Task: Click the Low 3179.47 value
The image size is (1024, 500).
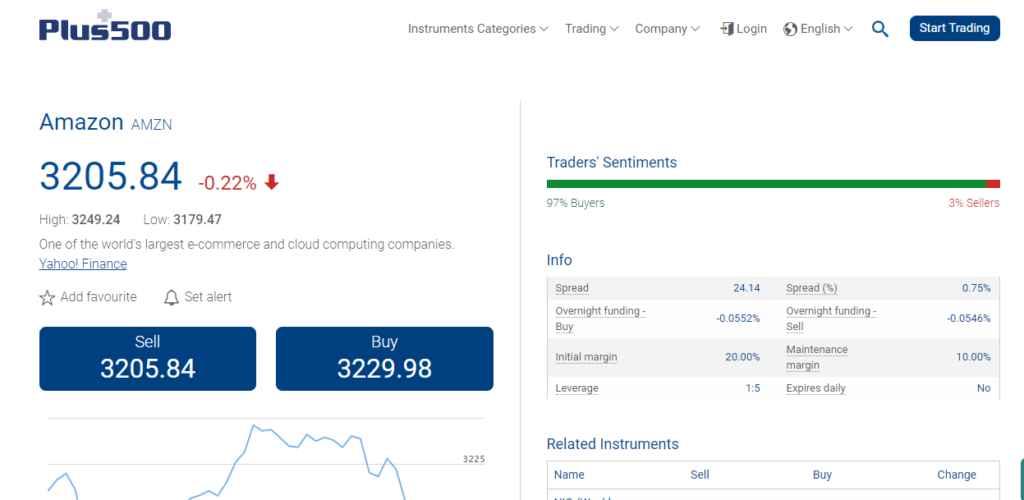Action: 197,219
